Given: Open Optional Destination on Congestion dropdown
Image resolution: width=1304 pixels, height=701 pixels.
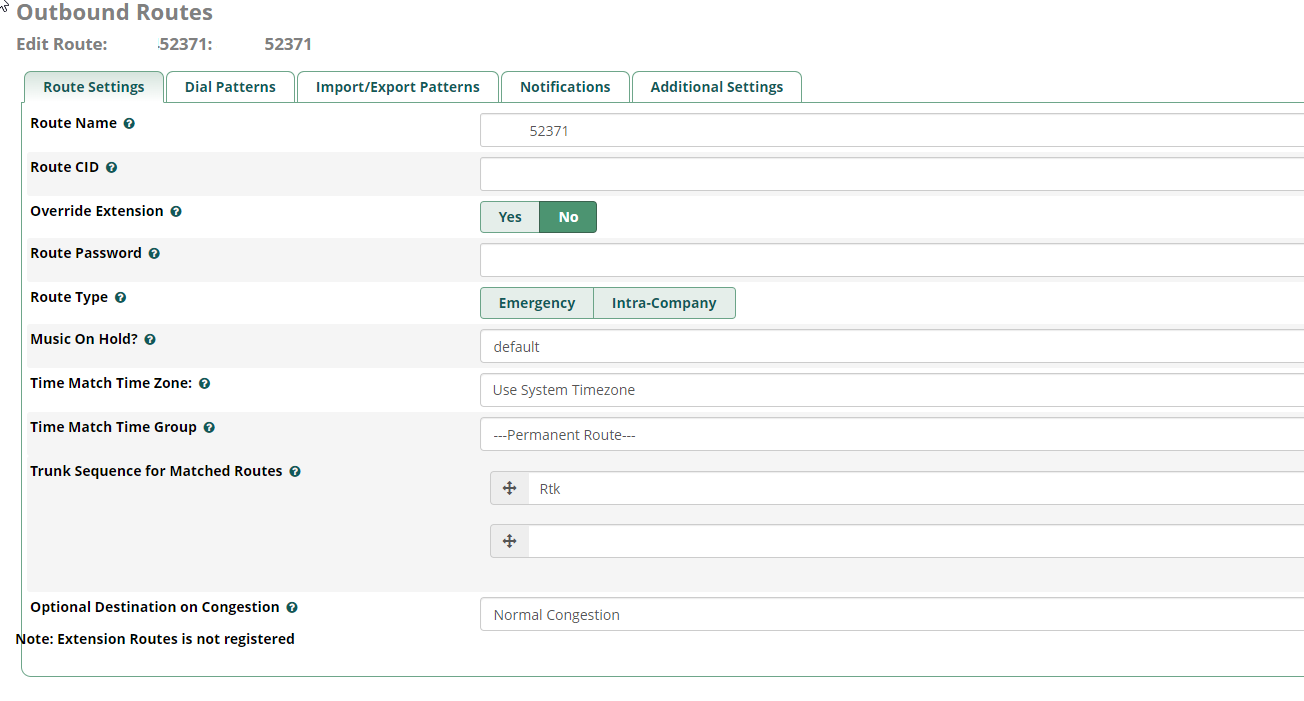Looking at the screenshot, I should click(x=890, y=615).
